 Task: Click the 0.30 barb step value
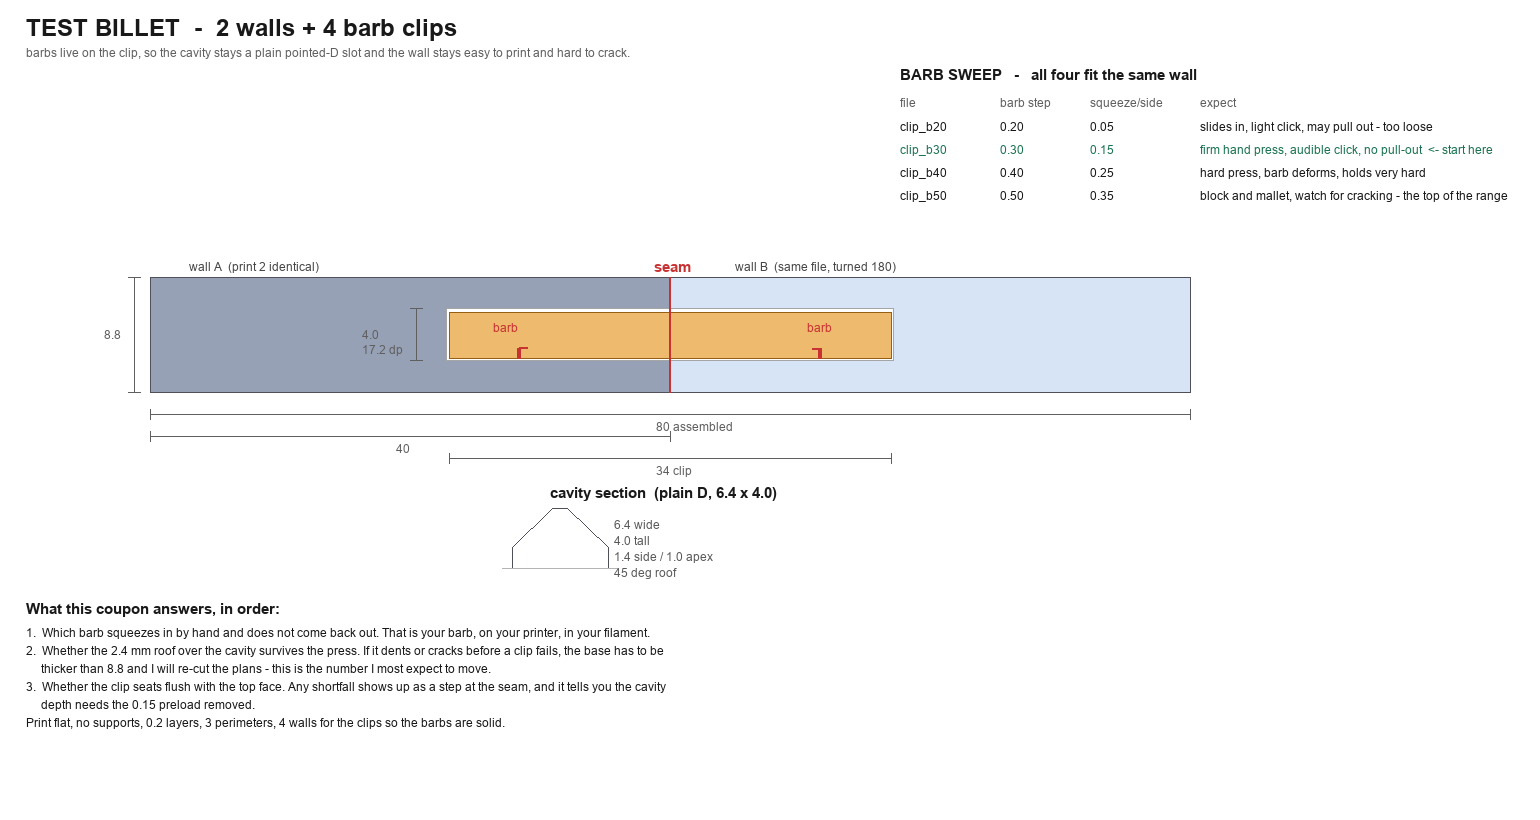coord(1012,150)
